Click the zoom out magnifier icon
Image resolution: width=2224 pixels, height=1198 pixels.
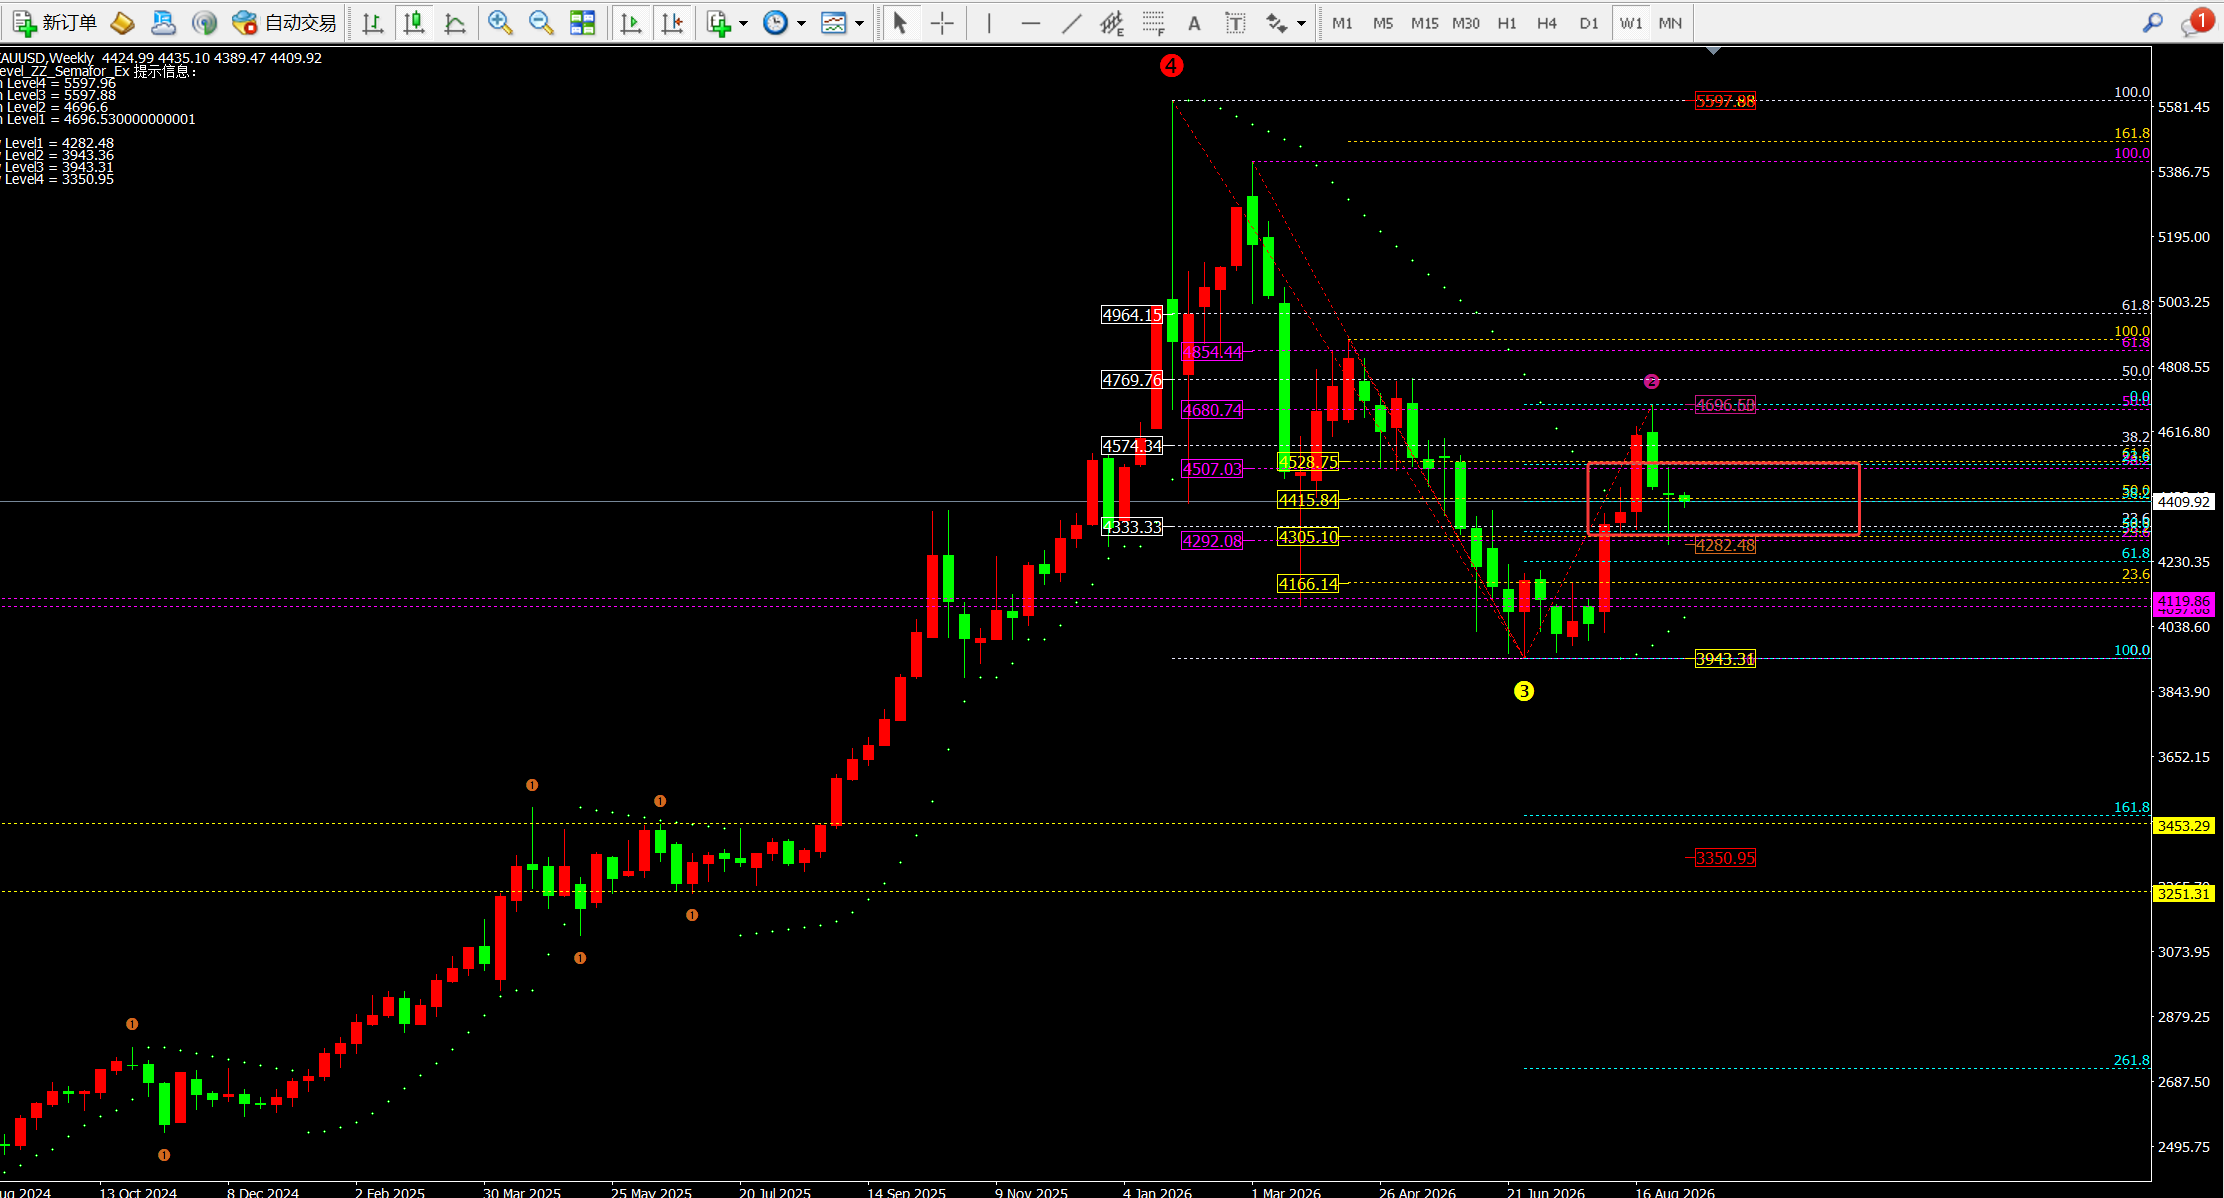pyautogui.click(x=541, y=22)
